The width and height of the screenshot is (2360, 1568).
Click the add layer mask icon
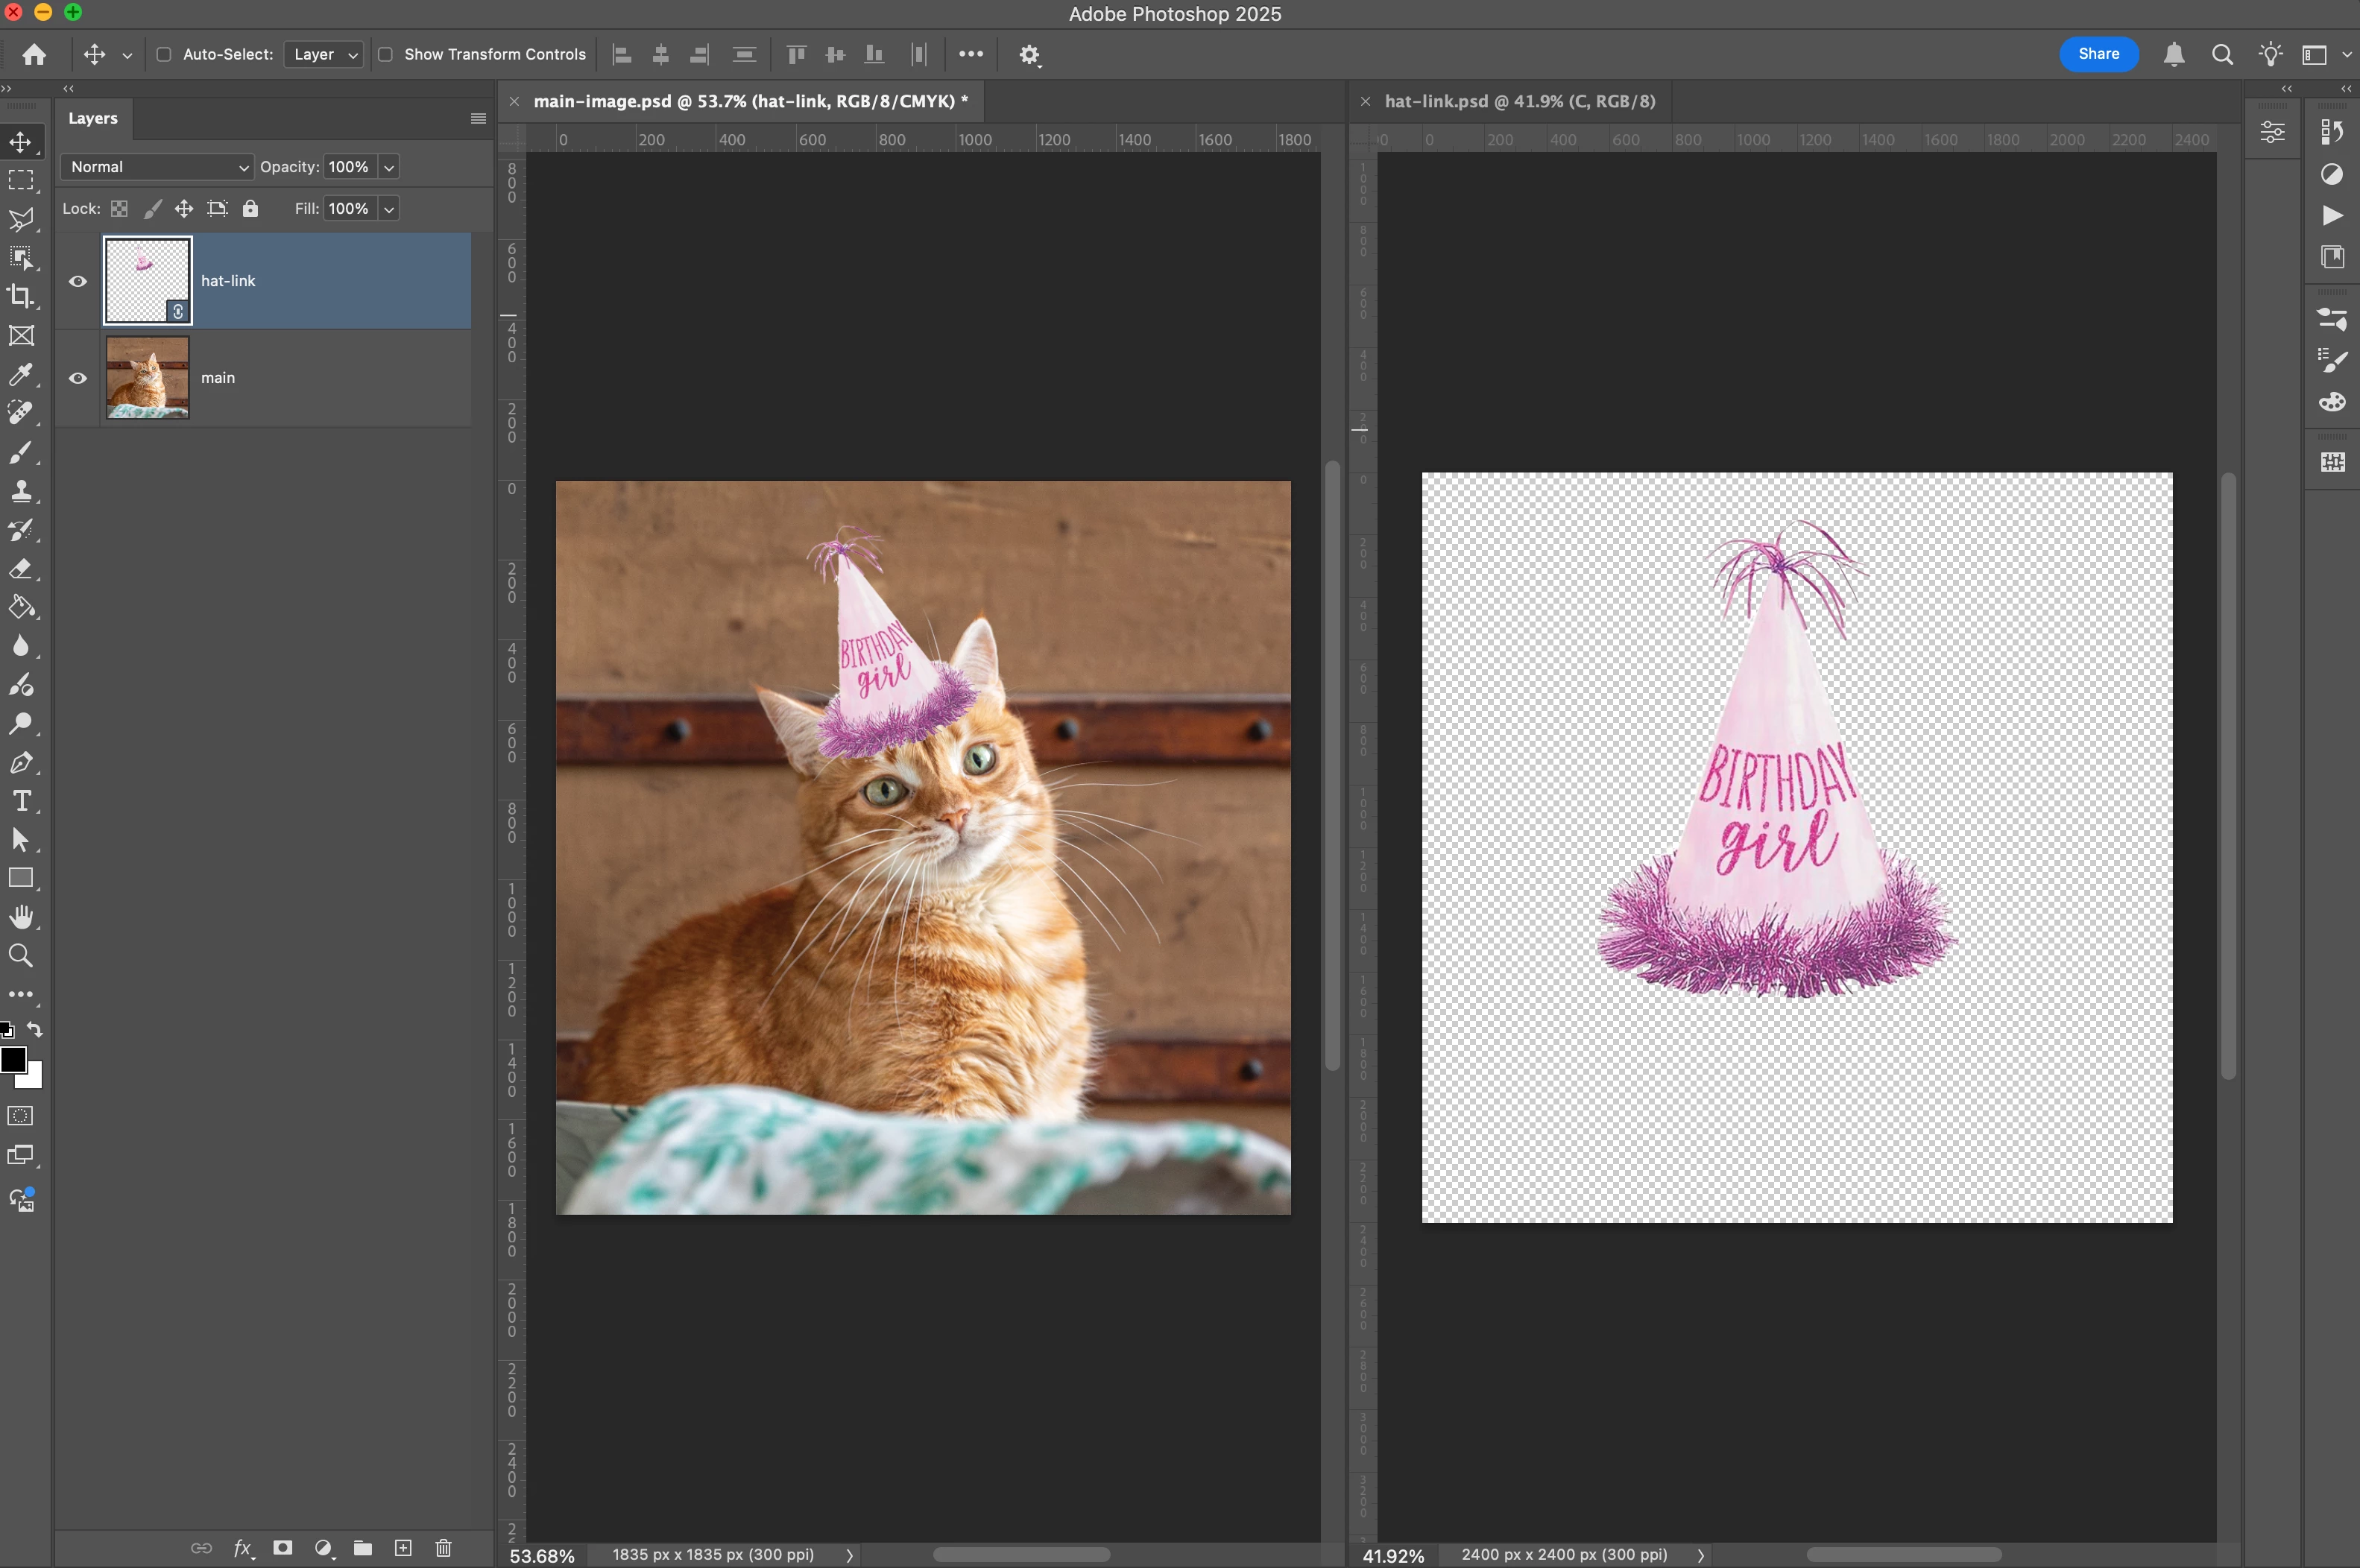[x=283, y=1548]
